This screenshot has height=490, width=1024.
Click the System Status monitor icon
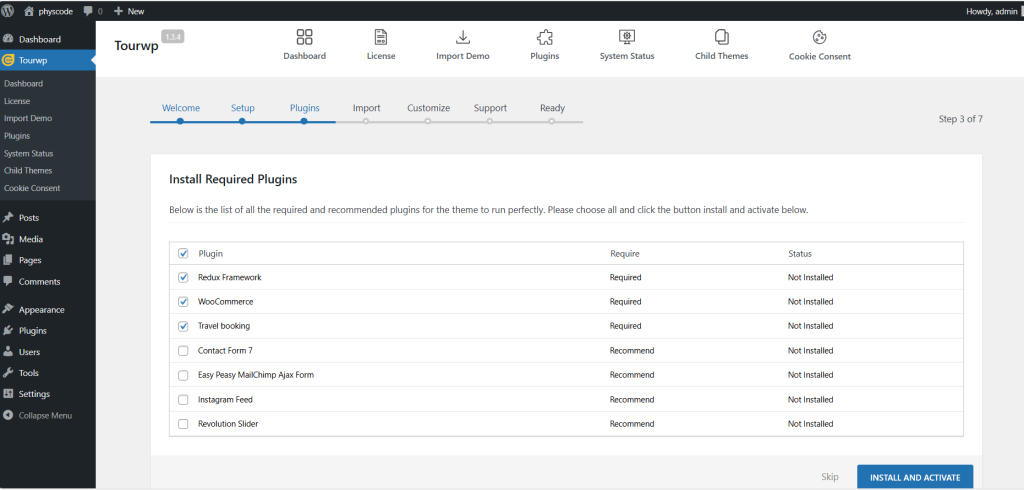(627, 37)
